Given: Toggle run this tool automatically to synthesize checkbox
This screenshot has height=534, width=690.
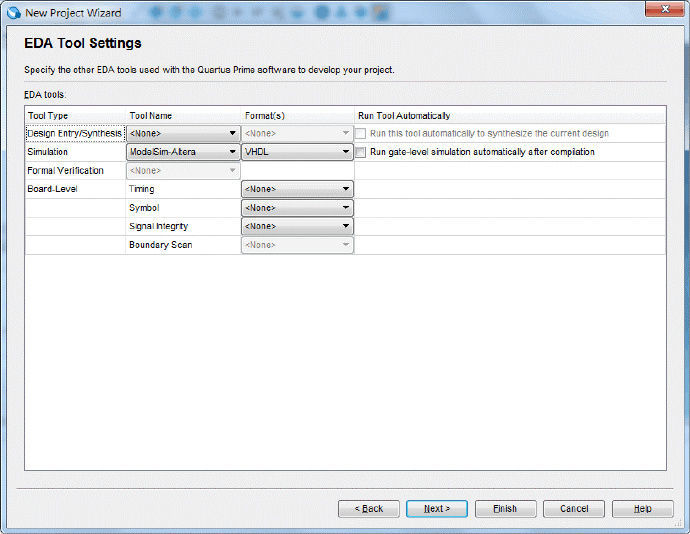Looking at the screenshot, I should tap(360, 133).
